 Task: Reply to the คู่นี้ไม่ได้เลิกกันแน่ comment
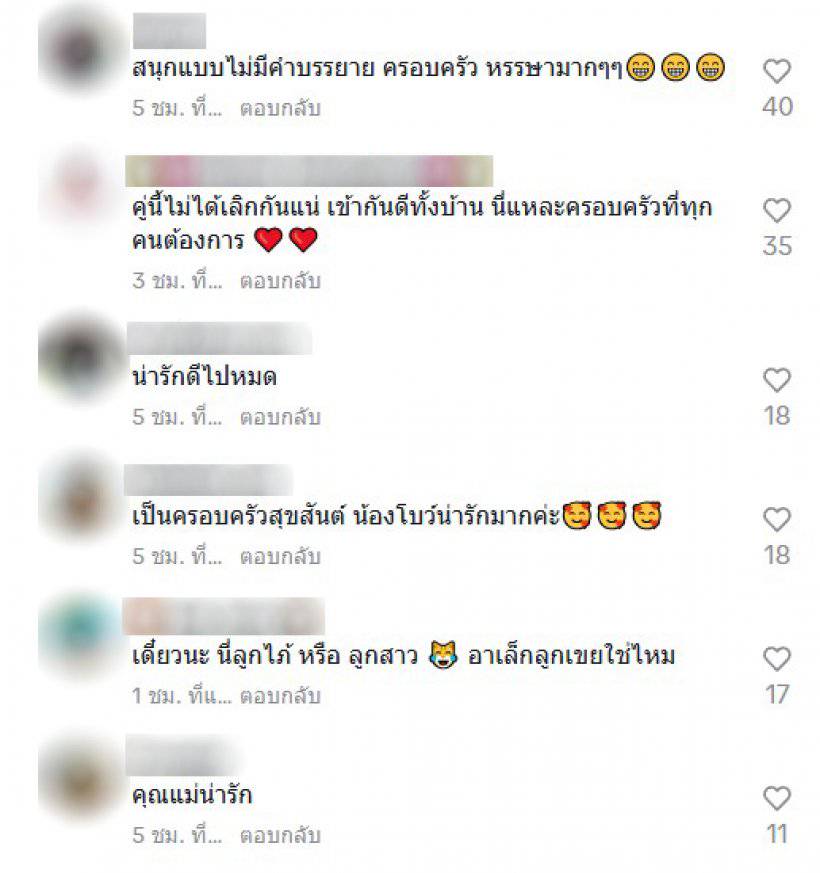pyautogui.click(x=280, y=281)
